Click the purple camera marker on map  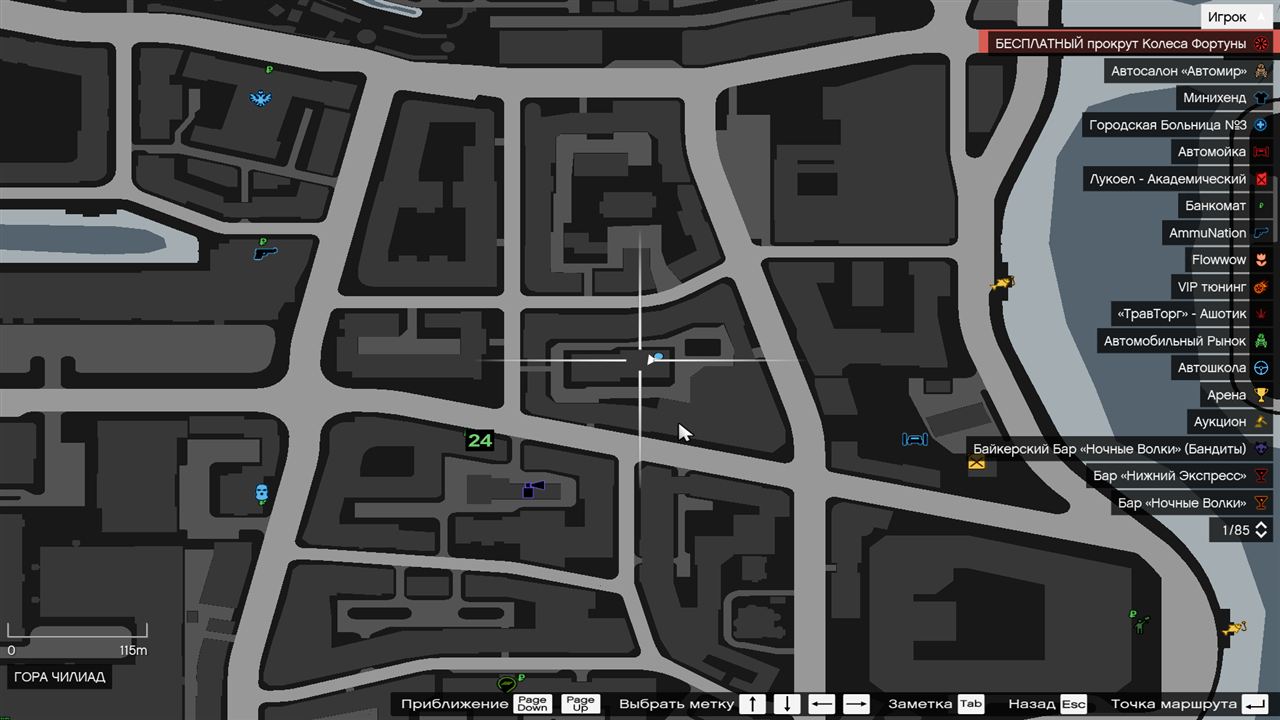coord(533,489)
